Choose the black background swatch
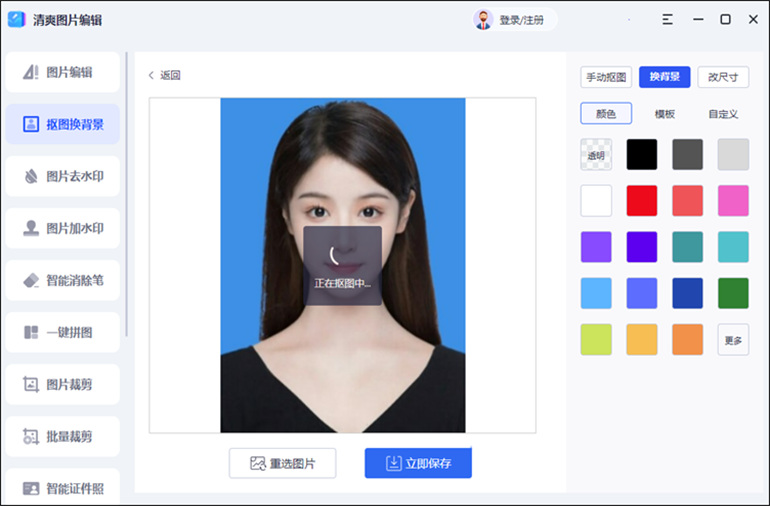The height and width of the screenshot is (506, 770). (x=642, y=155)
